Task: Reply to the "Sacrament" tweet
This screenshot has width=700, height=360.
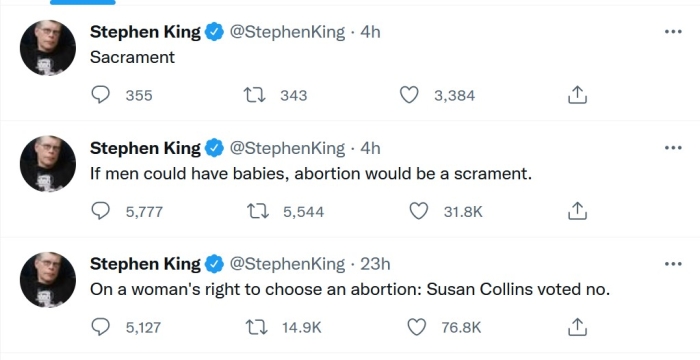Action: tap(100, 95)
